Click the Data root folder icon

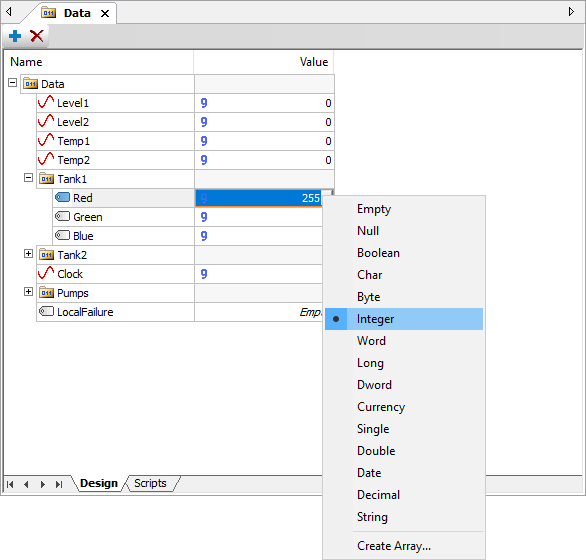[x=30, y=83]
